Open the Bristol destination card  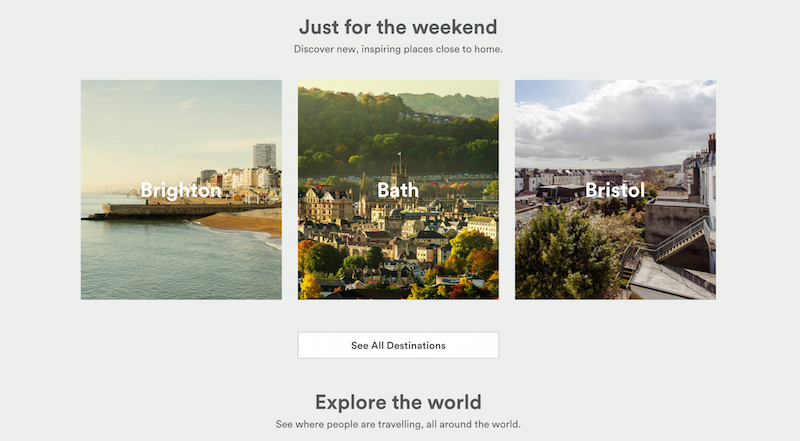click(615, 189)
